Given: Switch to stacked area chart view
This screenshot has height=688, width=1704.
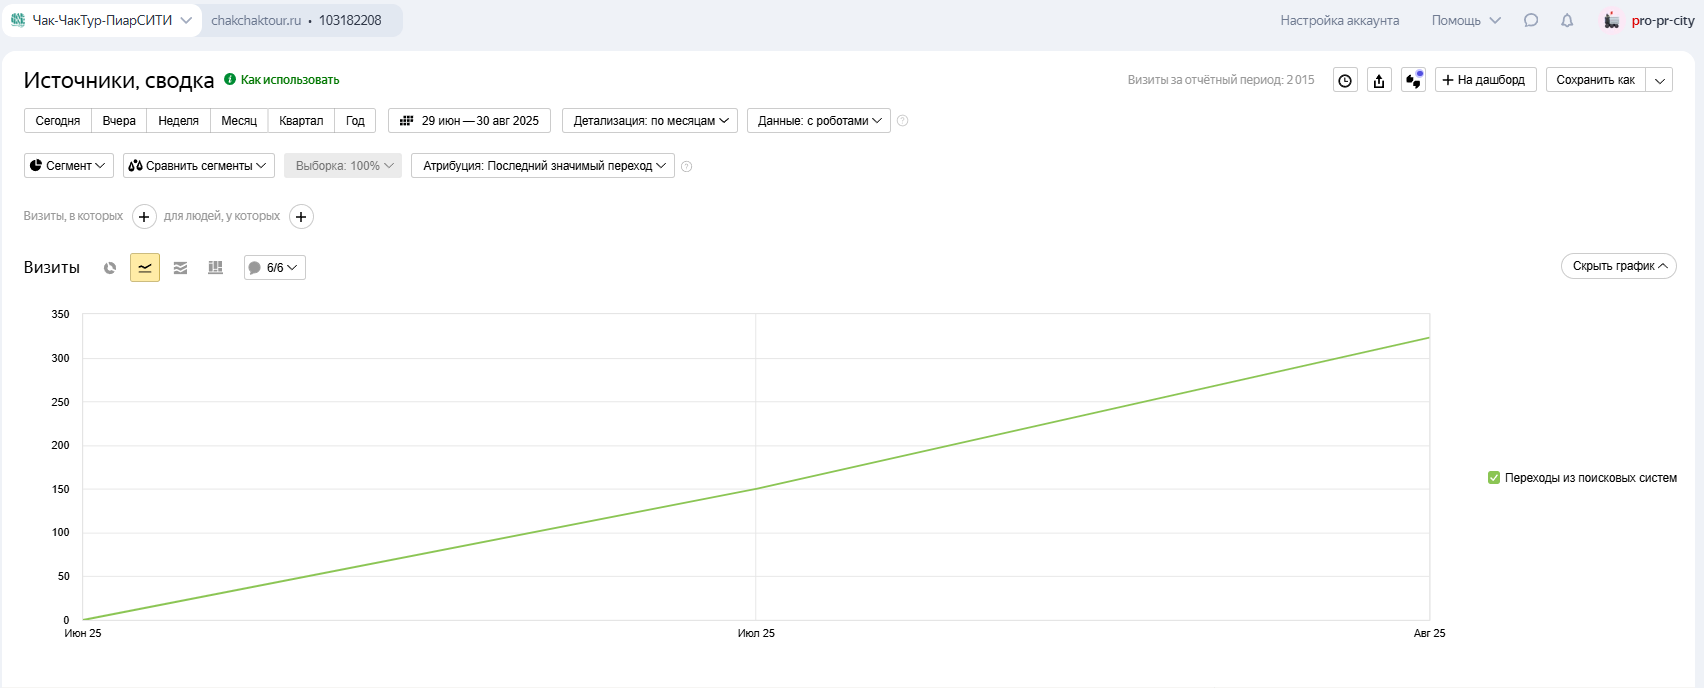Looking at the screenshot, I should point(180,268).
